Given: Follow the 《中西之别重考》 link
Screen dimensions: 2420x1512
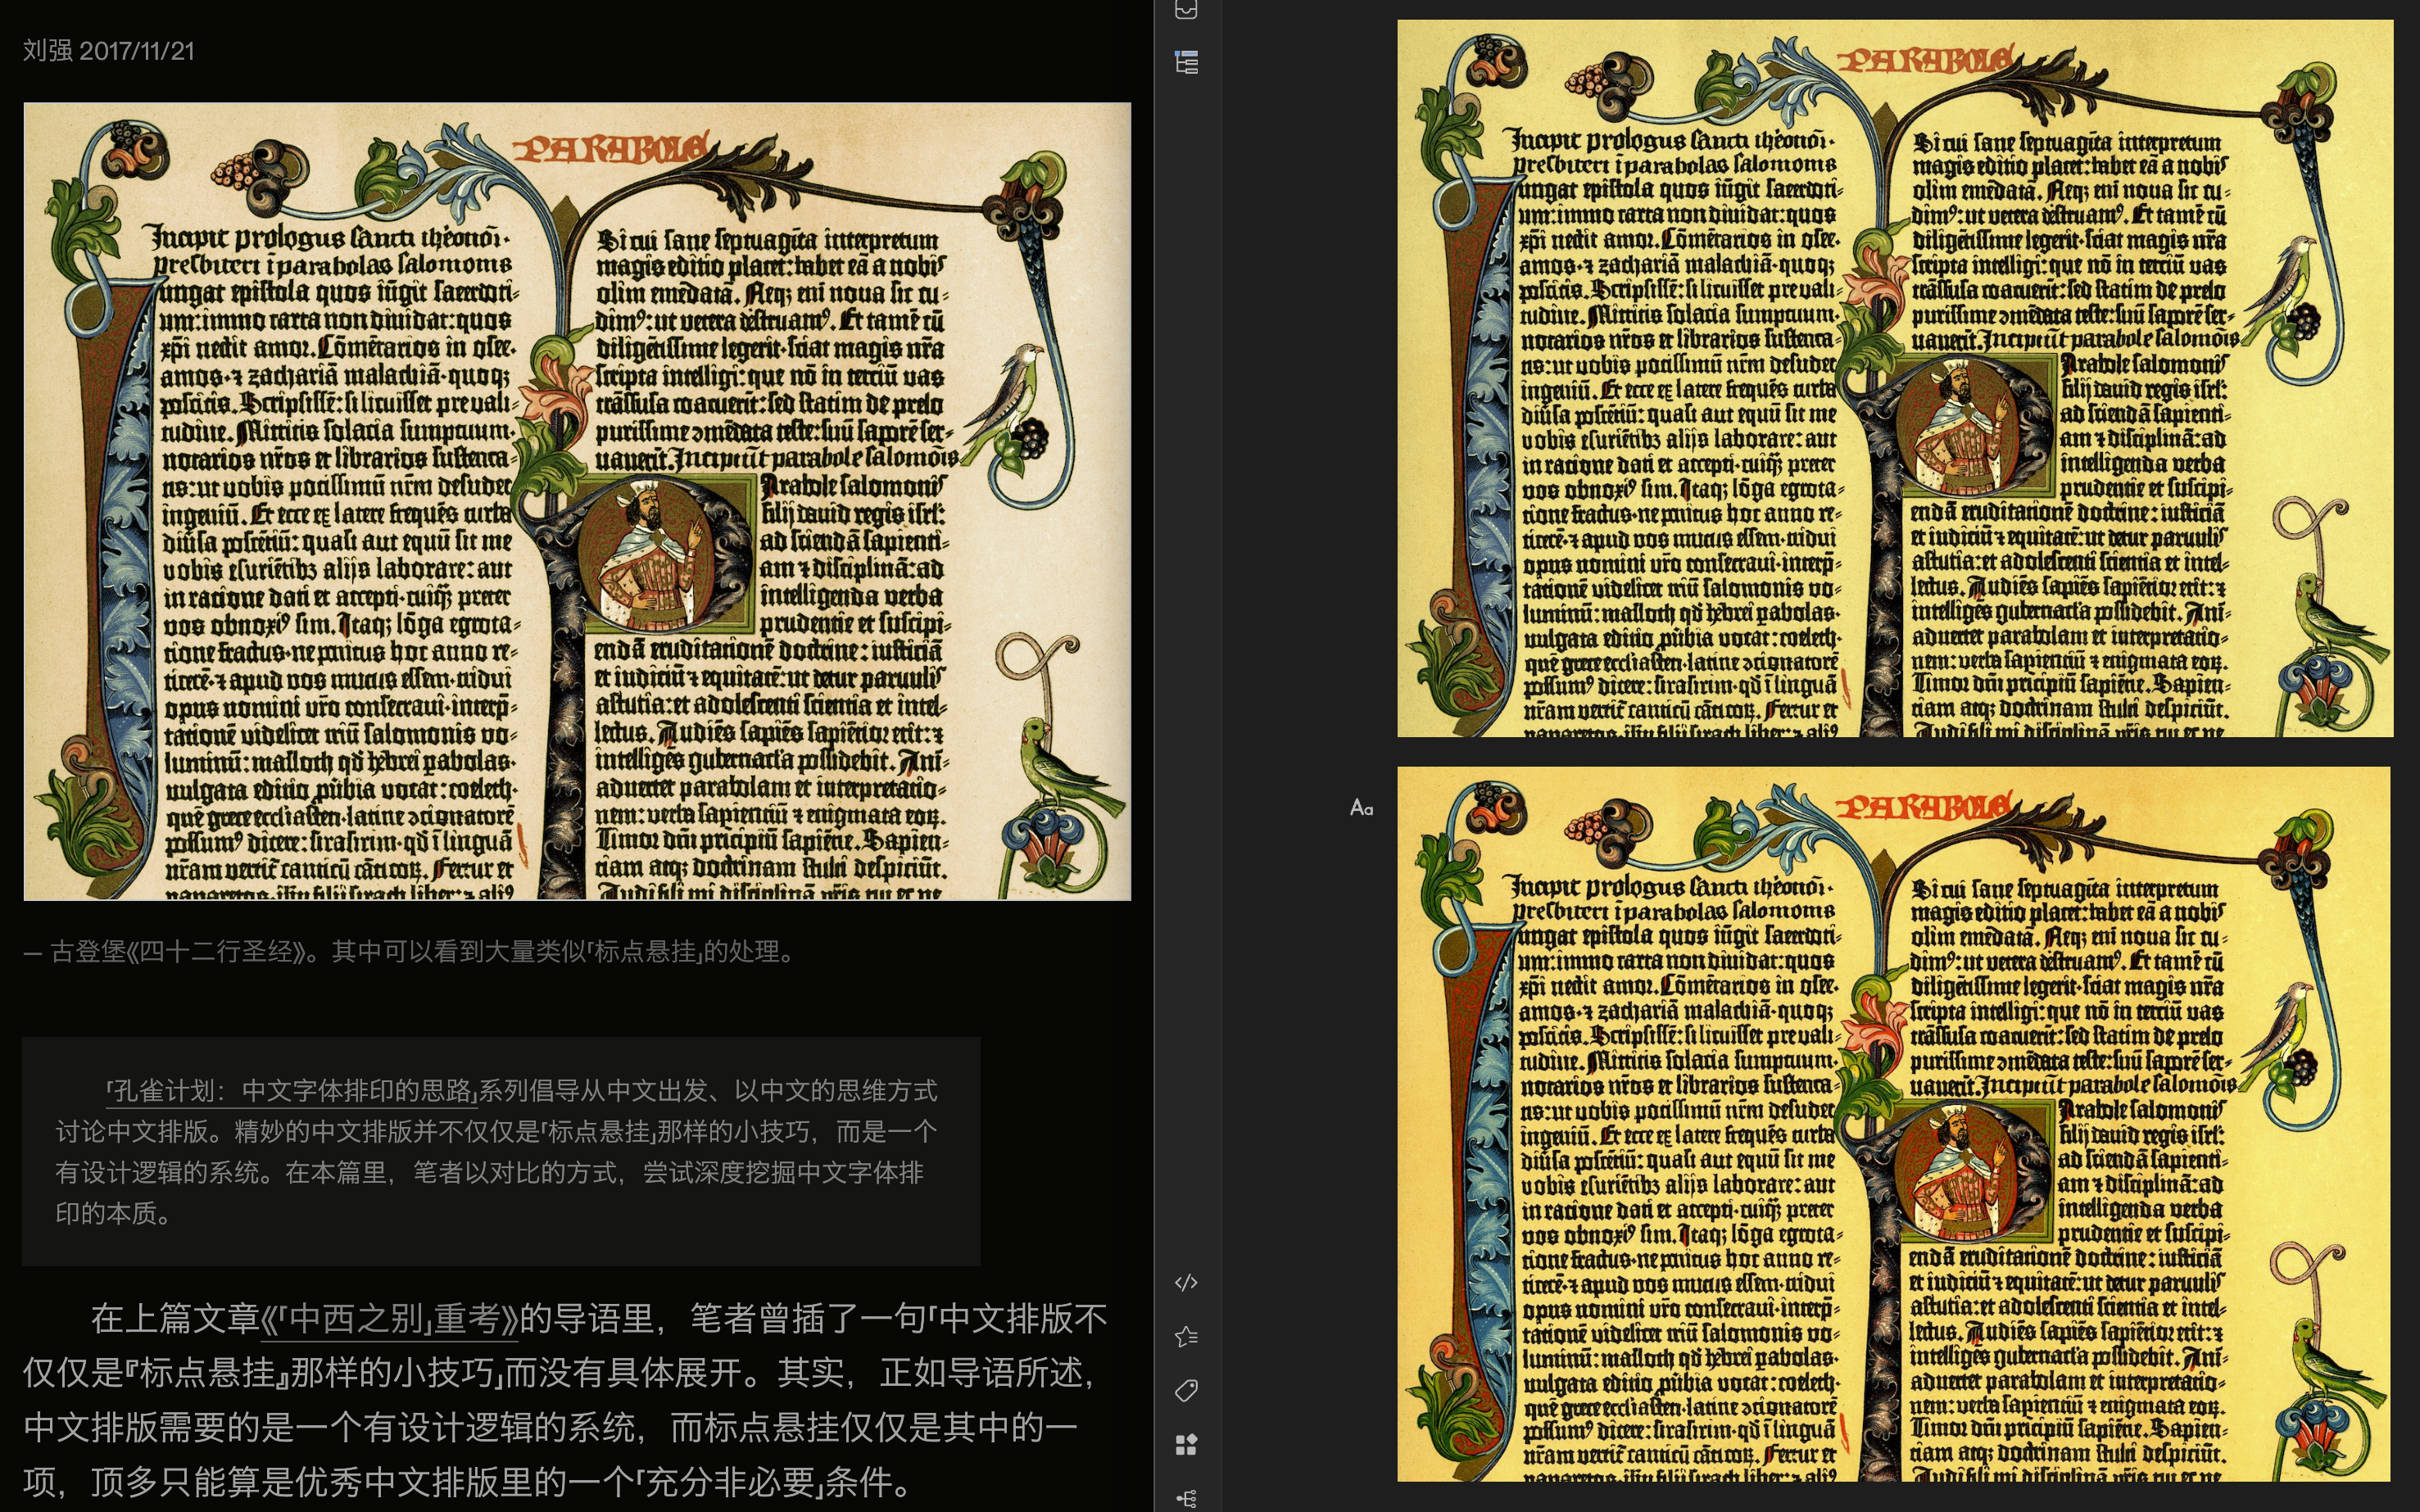Looking at the screenshot, I should [x=390, y=1319].
